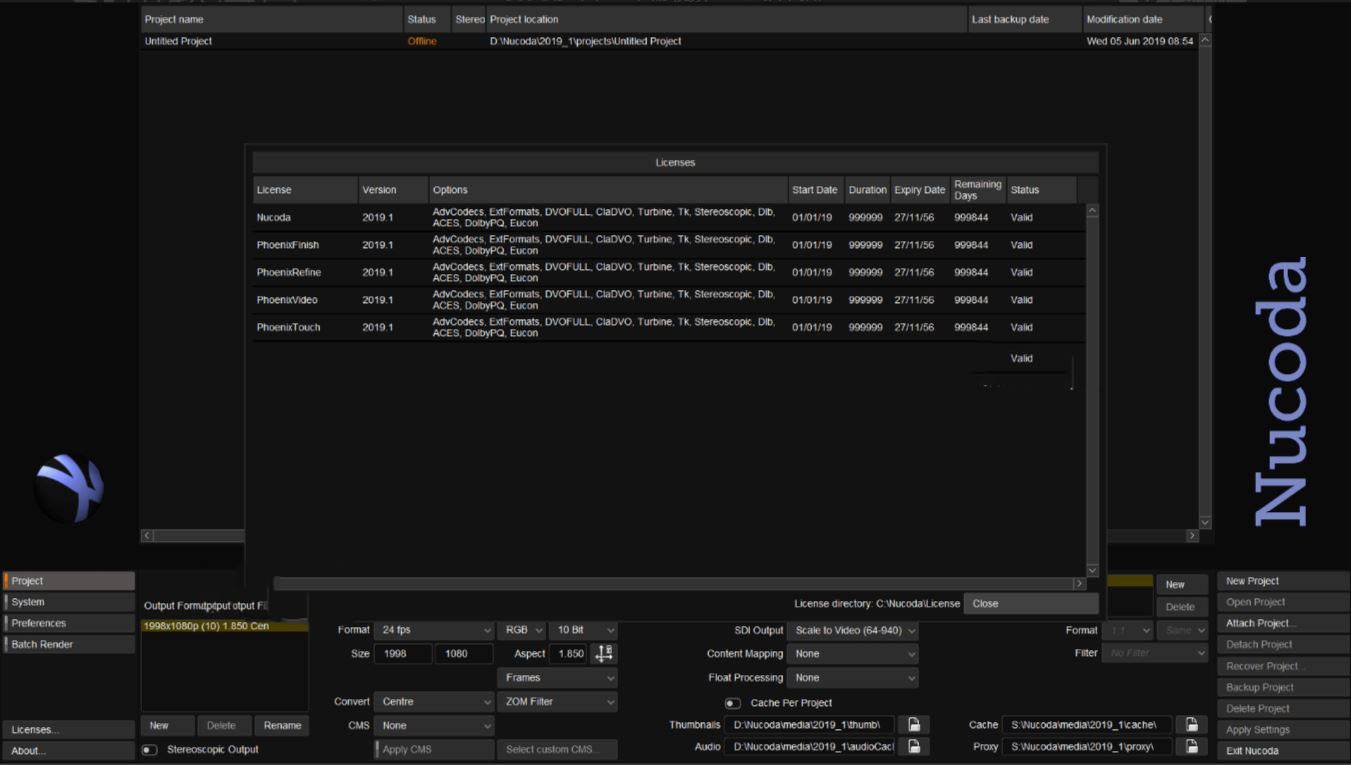The height and width of the screenshot is (765, 1351).
Task: Click the Cache path input field
Action: click(1088, 725)
